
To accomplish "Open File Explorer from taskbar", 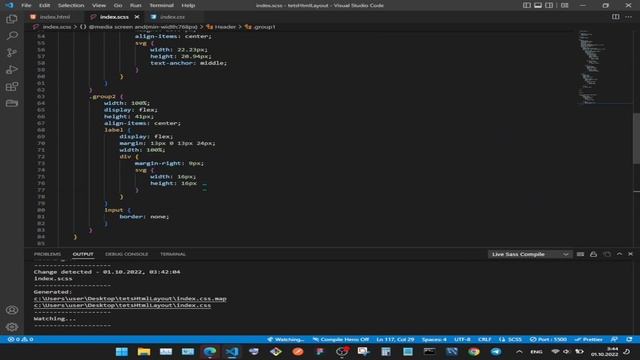I will click(144, 351).
